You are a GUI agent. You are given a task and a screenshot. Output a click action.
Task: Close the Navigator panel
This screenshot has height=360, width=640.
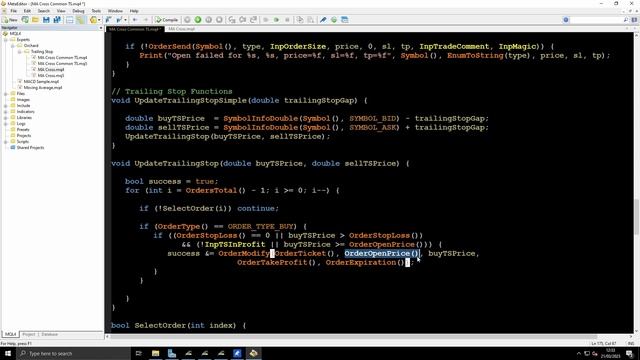[x=101, y=28]
